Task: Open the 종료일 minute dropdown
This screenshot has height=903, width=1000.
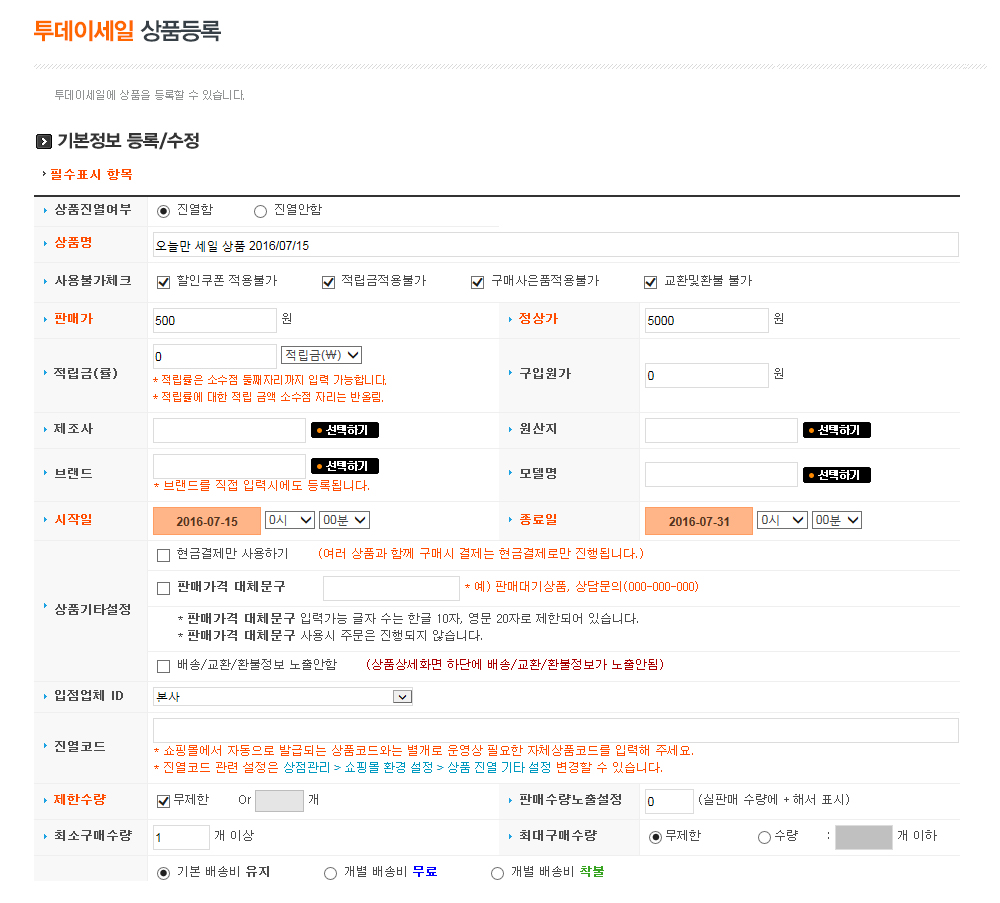Action: [x=837, y=520]
